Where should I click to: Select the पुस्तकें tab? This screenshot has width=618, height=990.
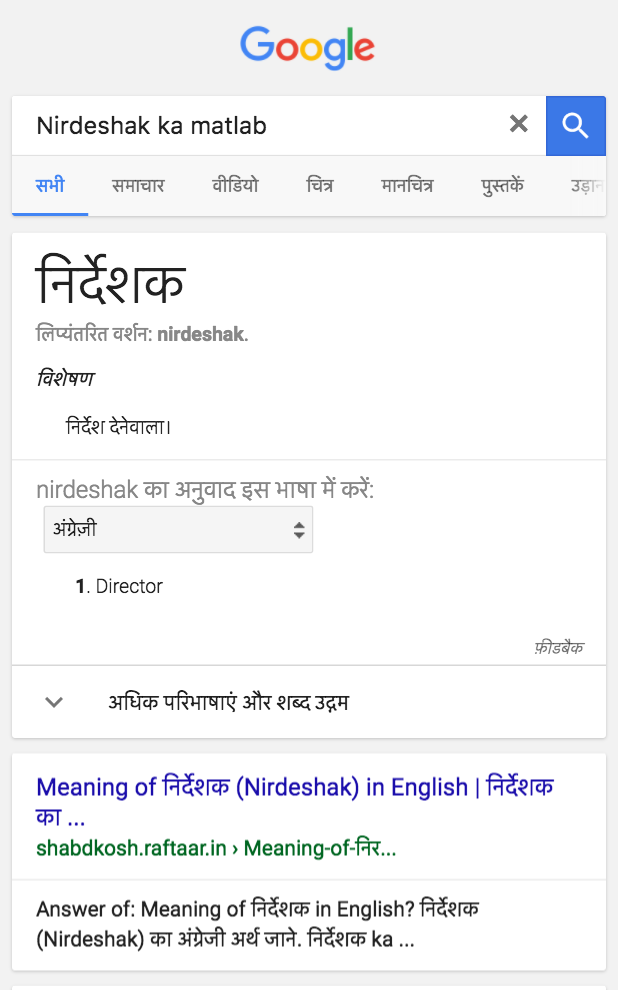point(502,186)
